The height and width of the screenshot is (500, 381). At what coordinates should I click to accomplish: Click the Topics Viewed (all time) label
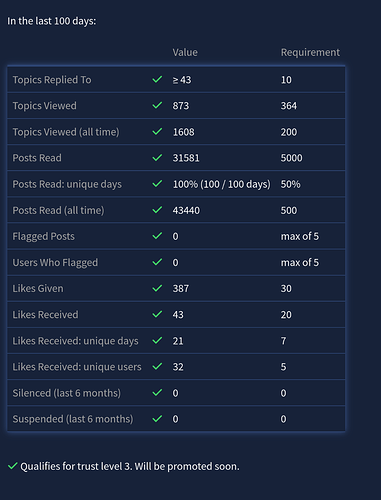[66, 132]
